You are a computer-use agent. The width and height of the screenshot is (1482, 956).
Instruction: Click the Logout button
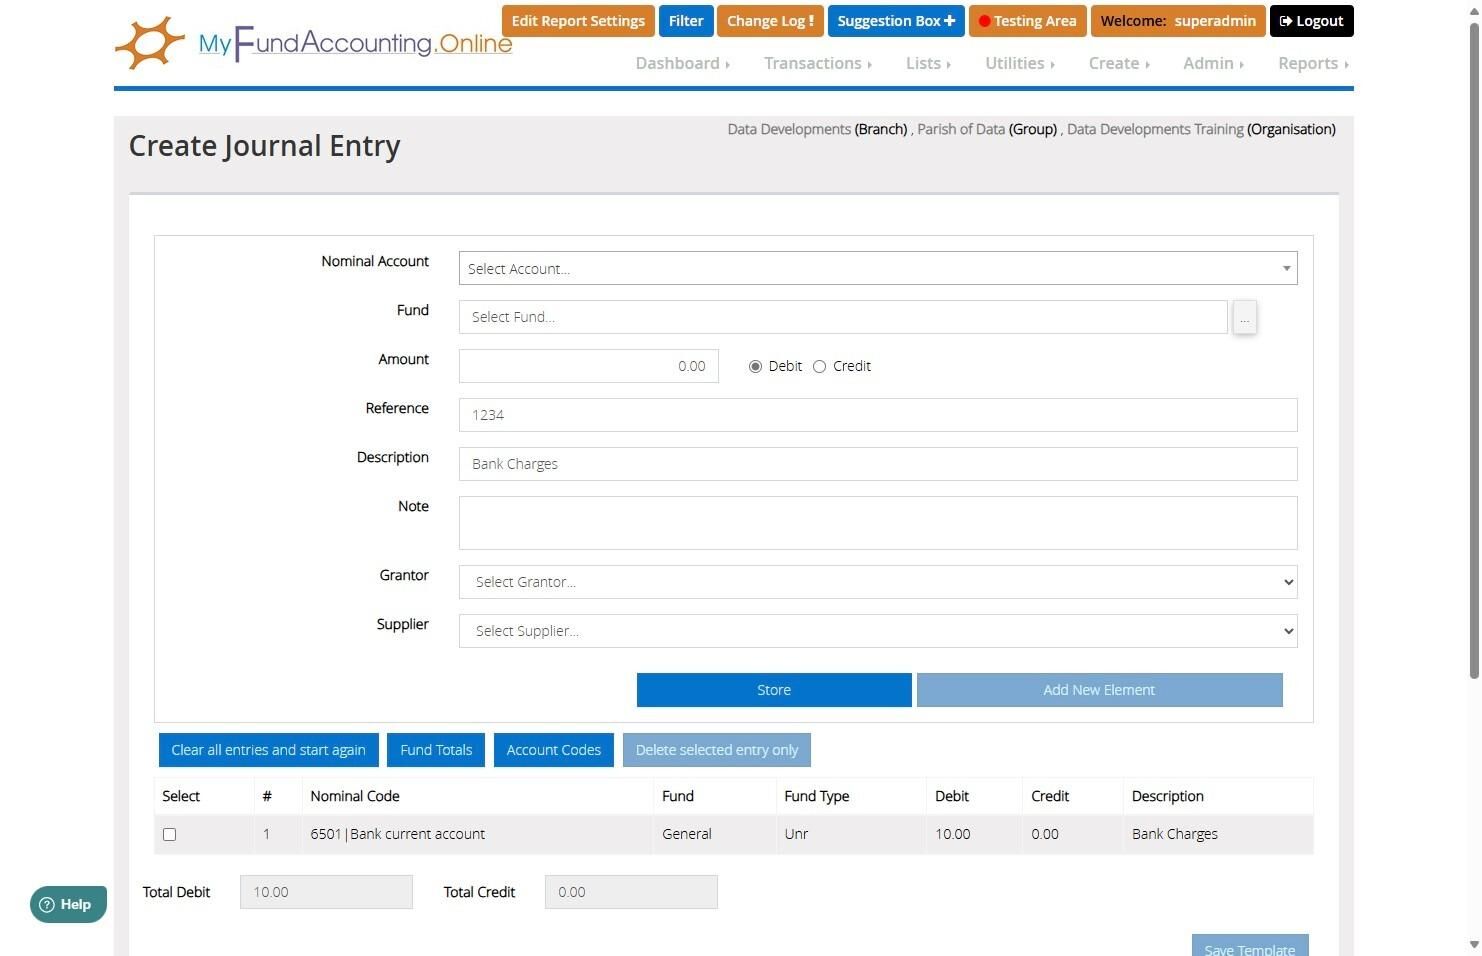tap(1311, 21)
